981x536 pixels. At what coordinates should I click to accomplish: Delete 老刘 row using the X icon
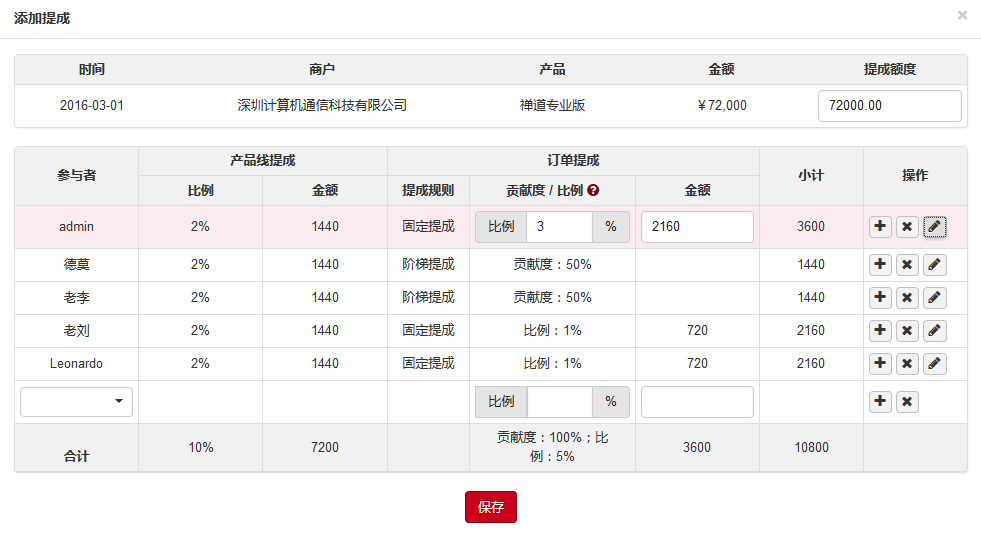907,331
